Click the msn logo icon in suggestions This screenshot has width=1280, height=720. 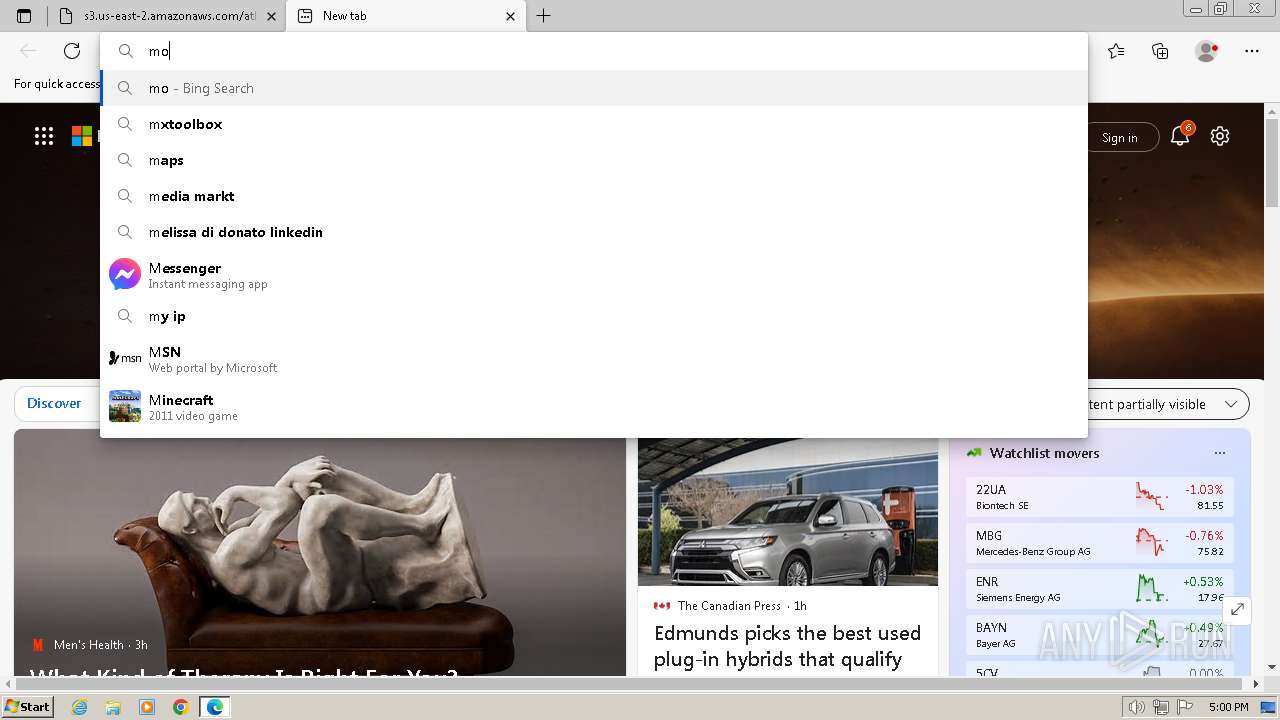pyautogui.click(x=125, y=358)
